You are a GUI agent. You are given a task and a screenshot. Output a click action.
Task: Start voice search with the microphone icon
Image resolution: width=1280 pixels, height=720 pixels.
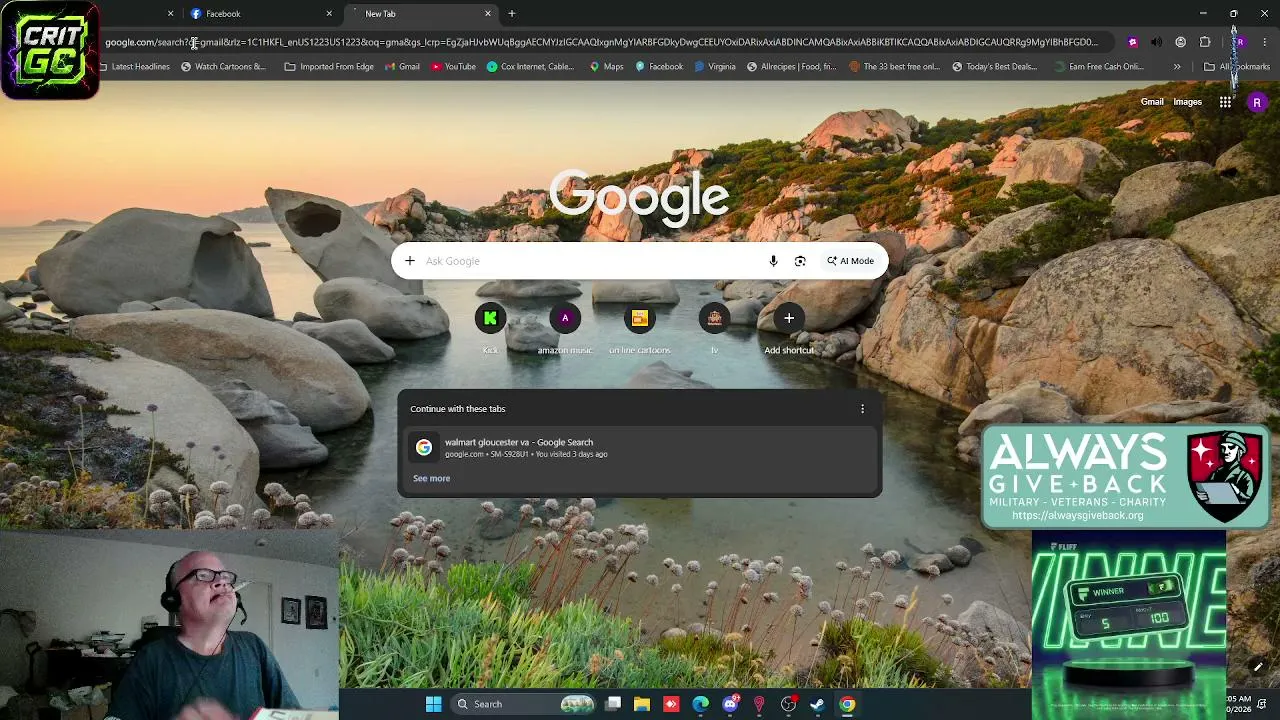[x=773, y=261]
